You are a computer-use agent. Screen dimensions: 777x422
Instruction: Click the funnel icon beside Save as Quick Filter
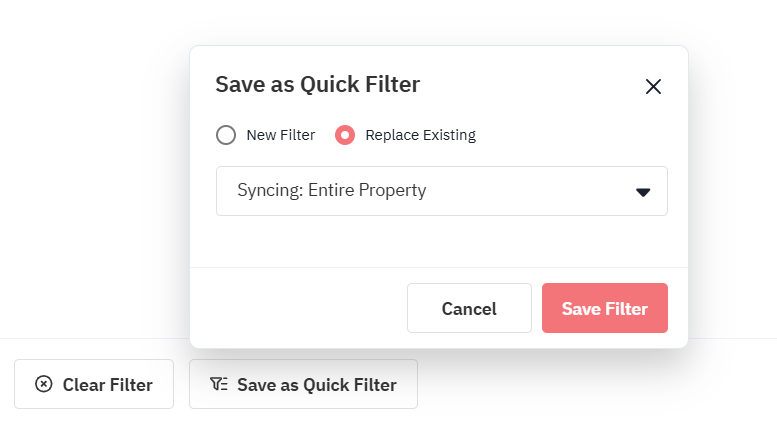click(219, 384)
